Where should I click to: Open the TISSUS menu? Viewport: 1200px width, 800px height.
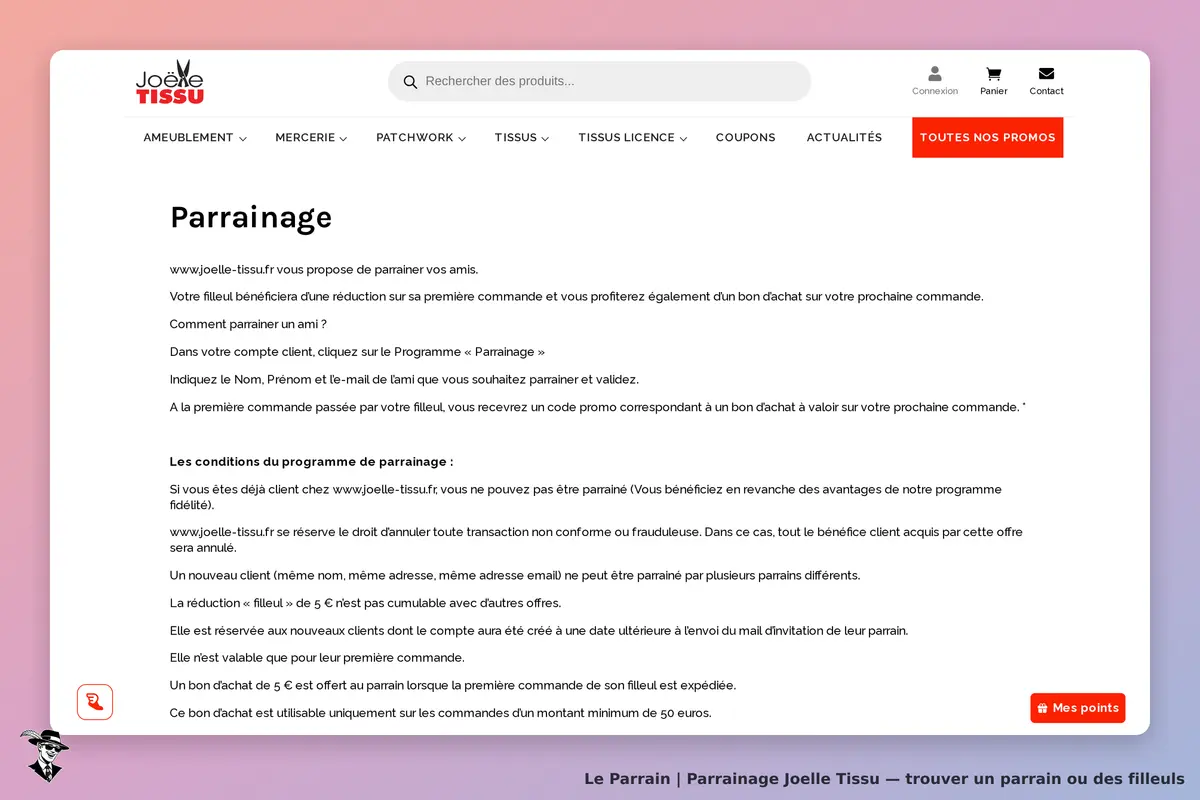click(516, 138)
